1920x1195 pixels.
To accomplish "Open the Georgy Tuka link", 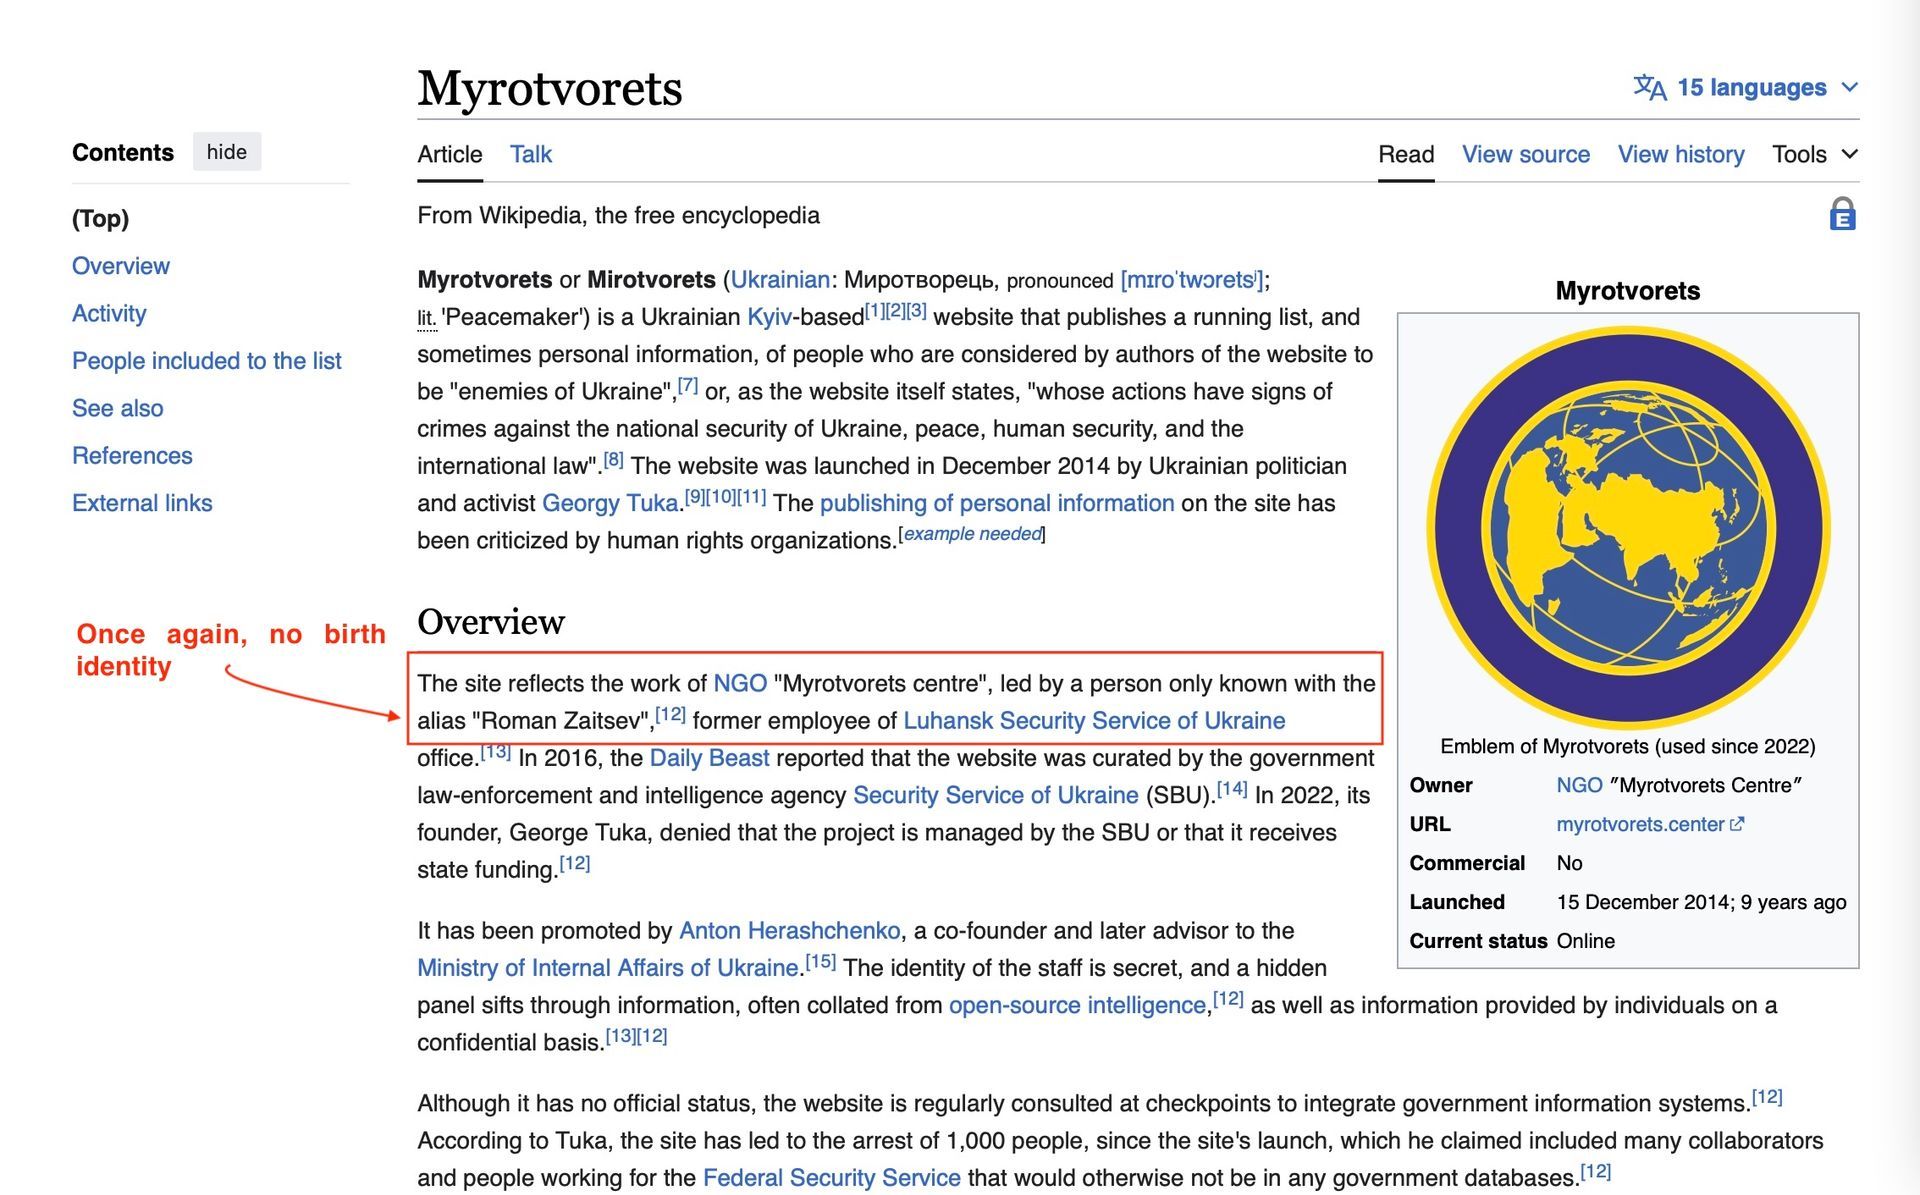I will 609,503.
